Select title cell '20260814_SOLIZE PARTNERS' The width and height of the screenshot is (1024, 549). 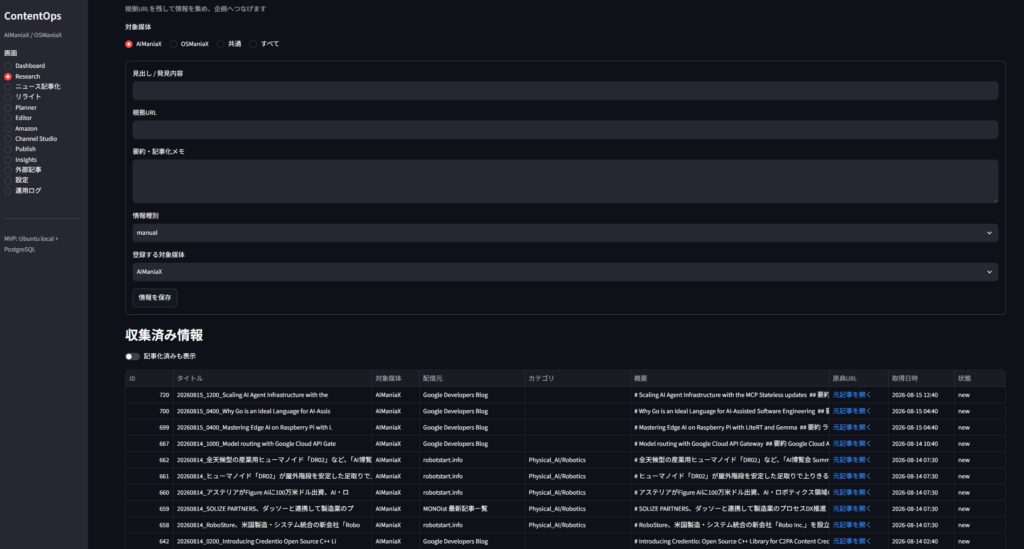coord(272,509)
